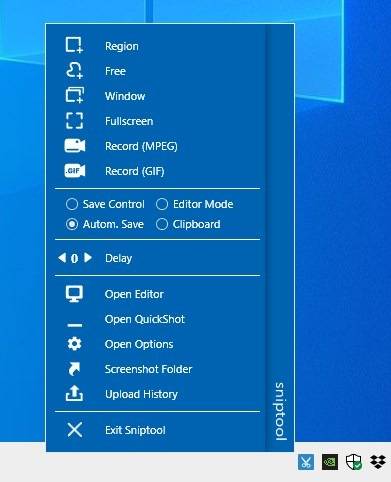391x482 pixels.
Task: Increase the Delay with the right arrow
Action: 88,257
